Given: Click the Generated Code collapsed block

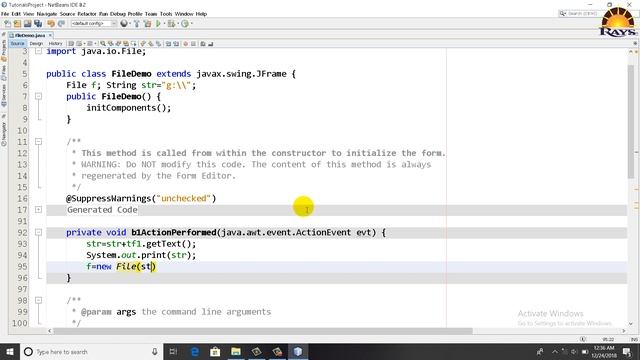Looking at the screenshot, I should tap(102, 210).
